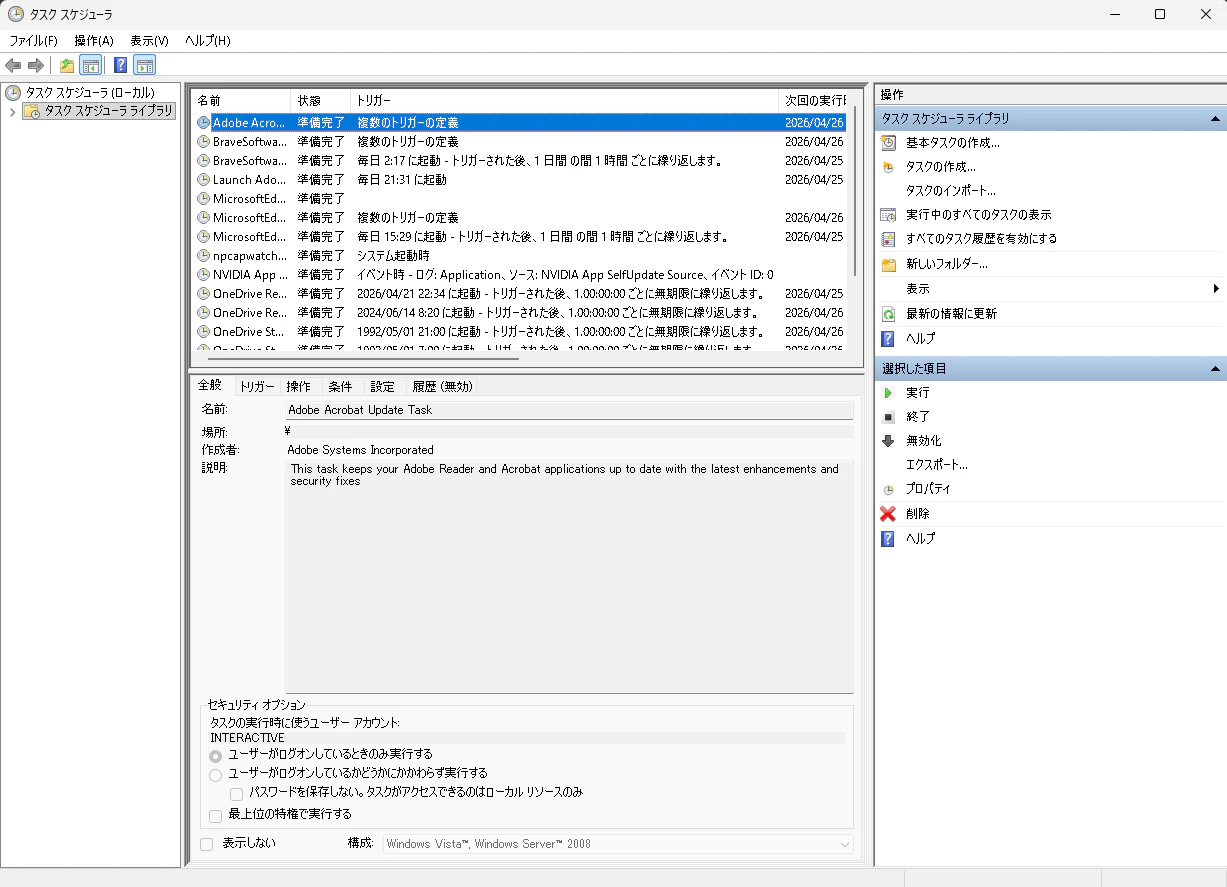Click the タスク スケジューラ (ローカル) tree root icon
This screenshot has height=887, width=1227.
pyautogui.click(x=13, y=93)
